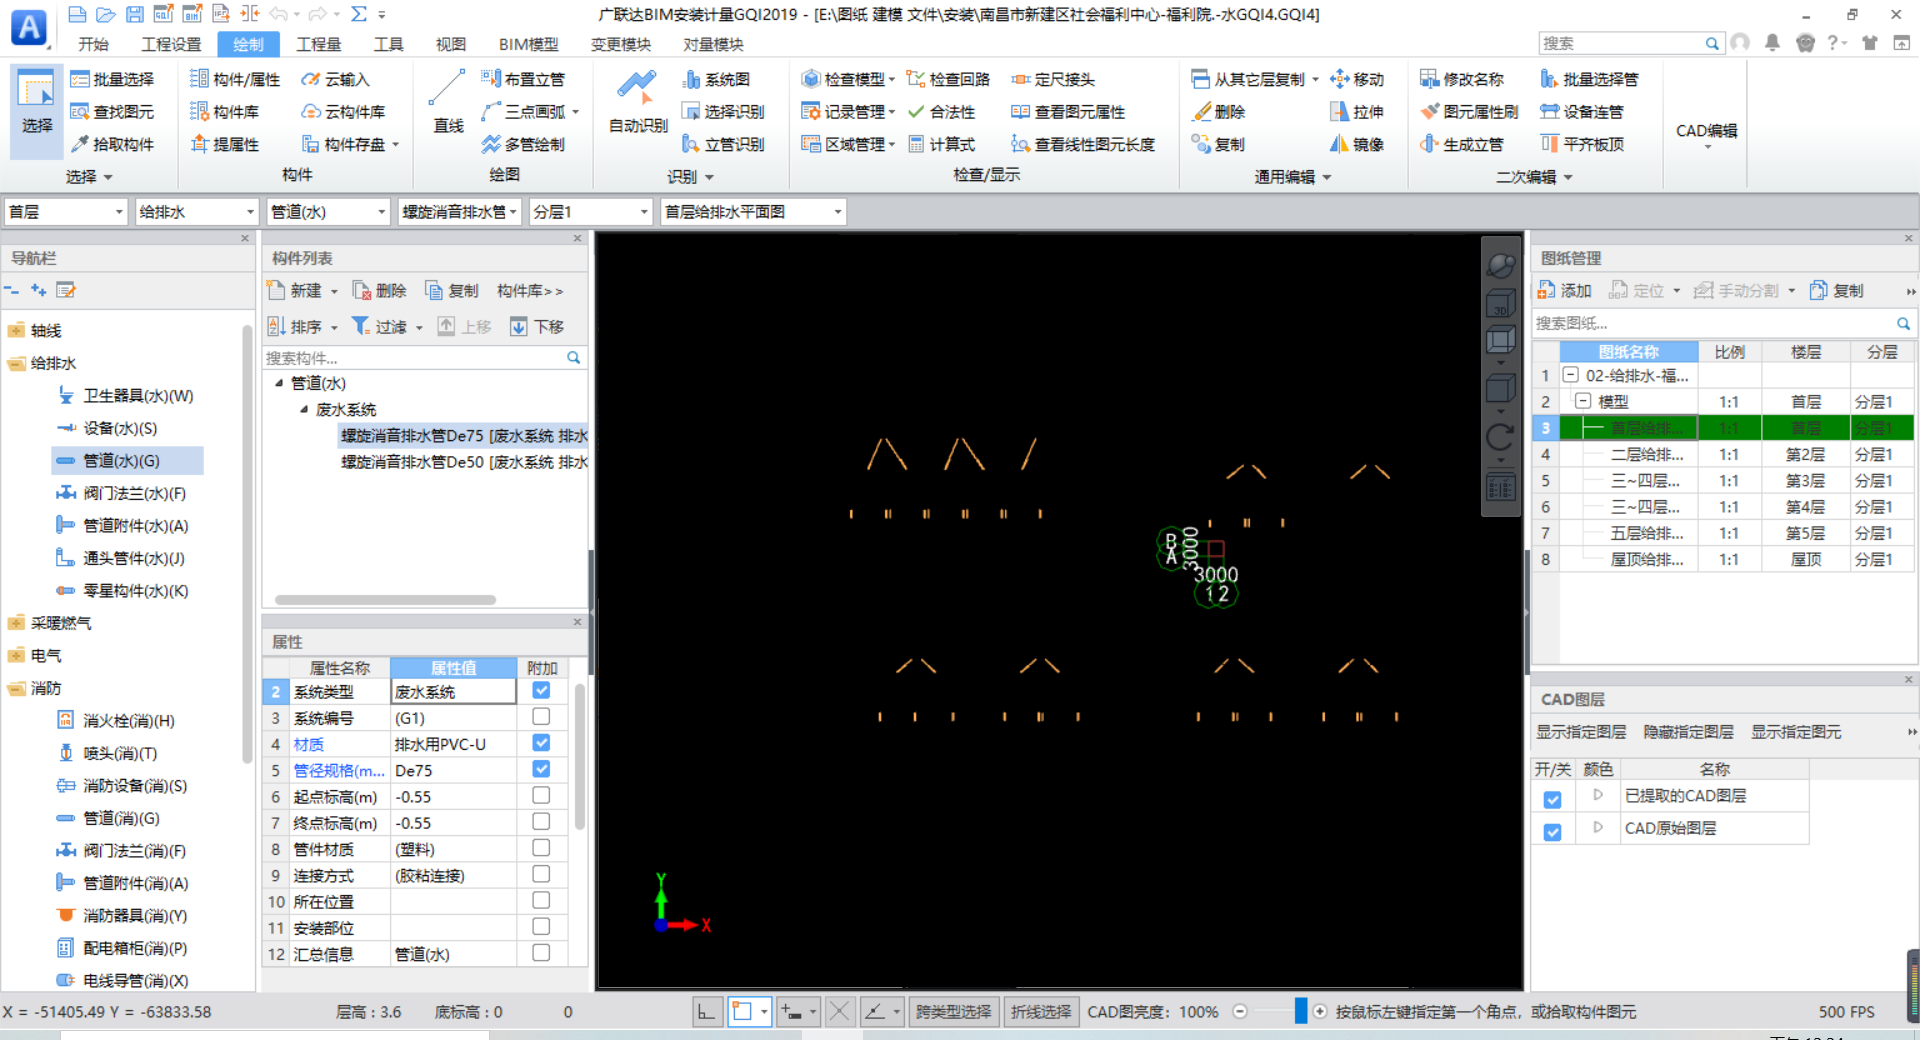1920x1040 pixels.
Task: Decrease CAD图亮度 with minus button
Action: [1240, 1012]
